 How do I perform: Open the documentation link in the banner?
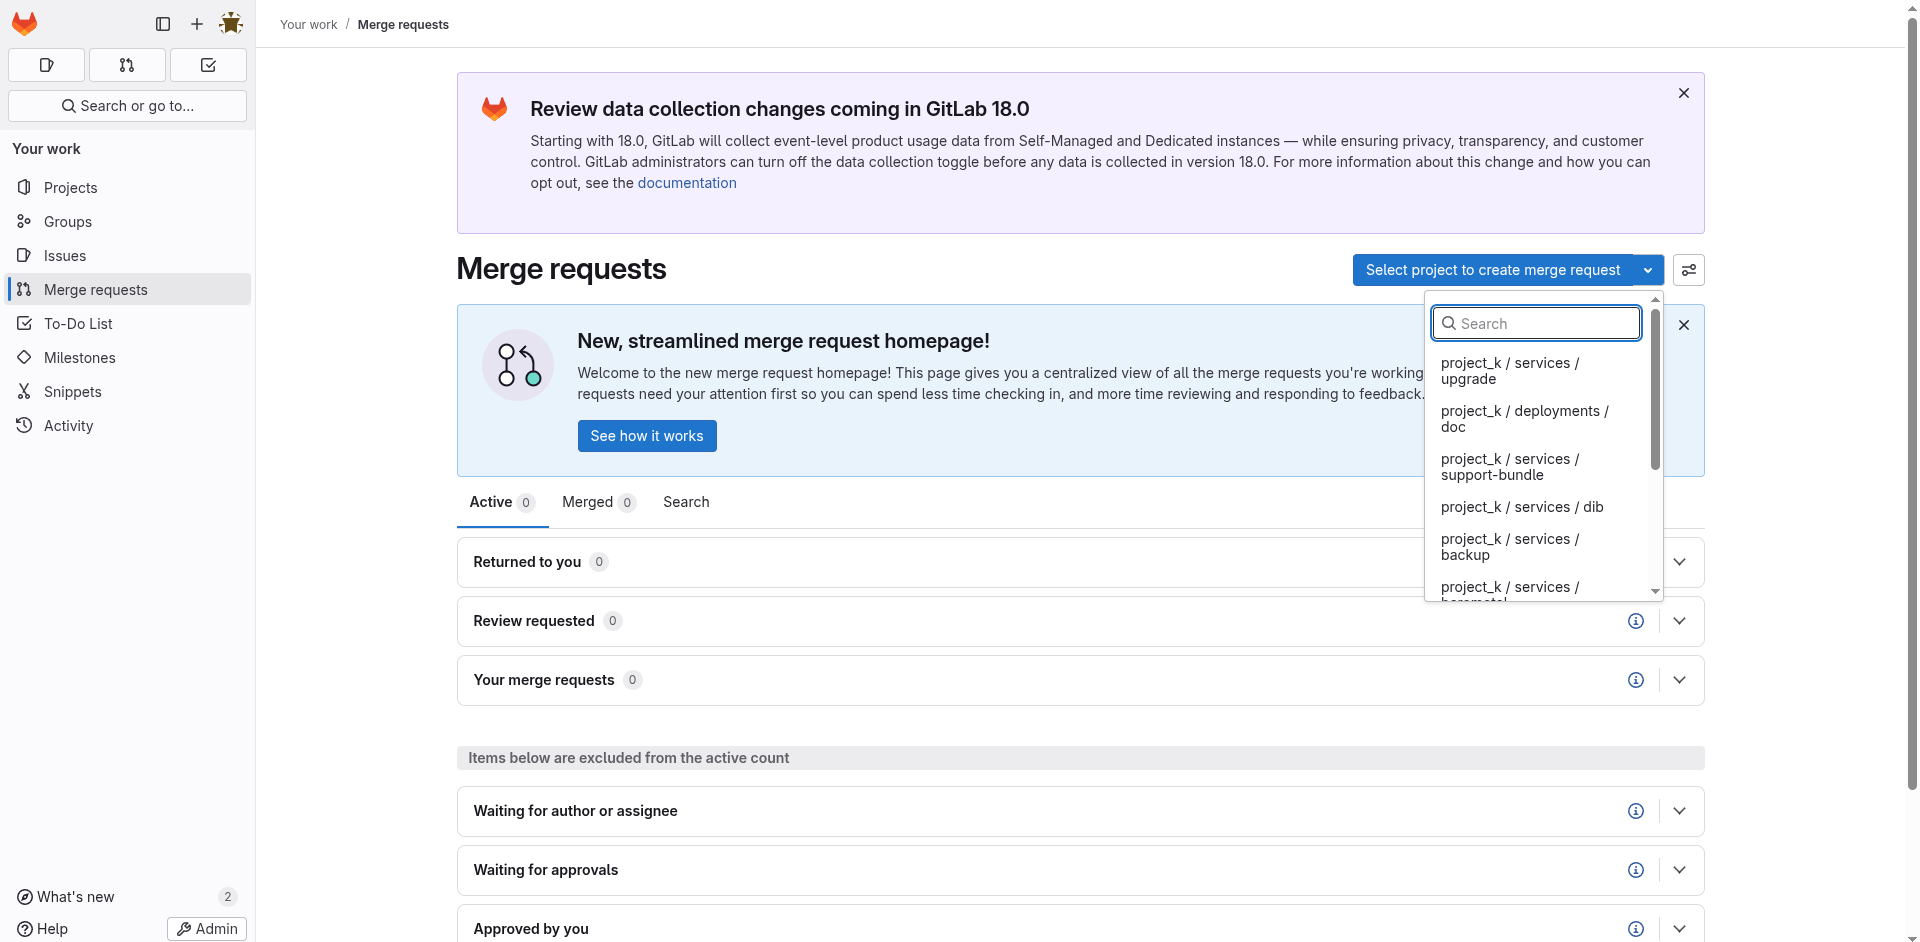pyautogui.click(x=687, y=182)
